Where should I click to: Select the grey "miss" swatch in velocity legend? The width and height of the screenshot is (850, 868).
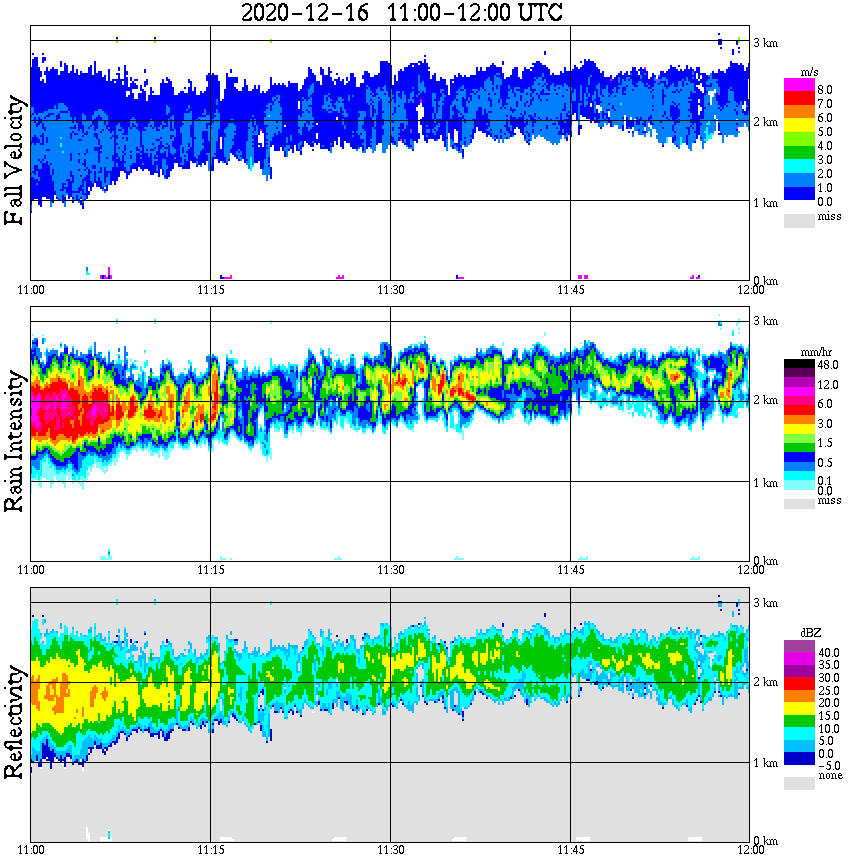(x=800, y=221)
